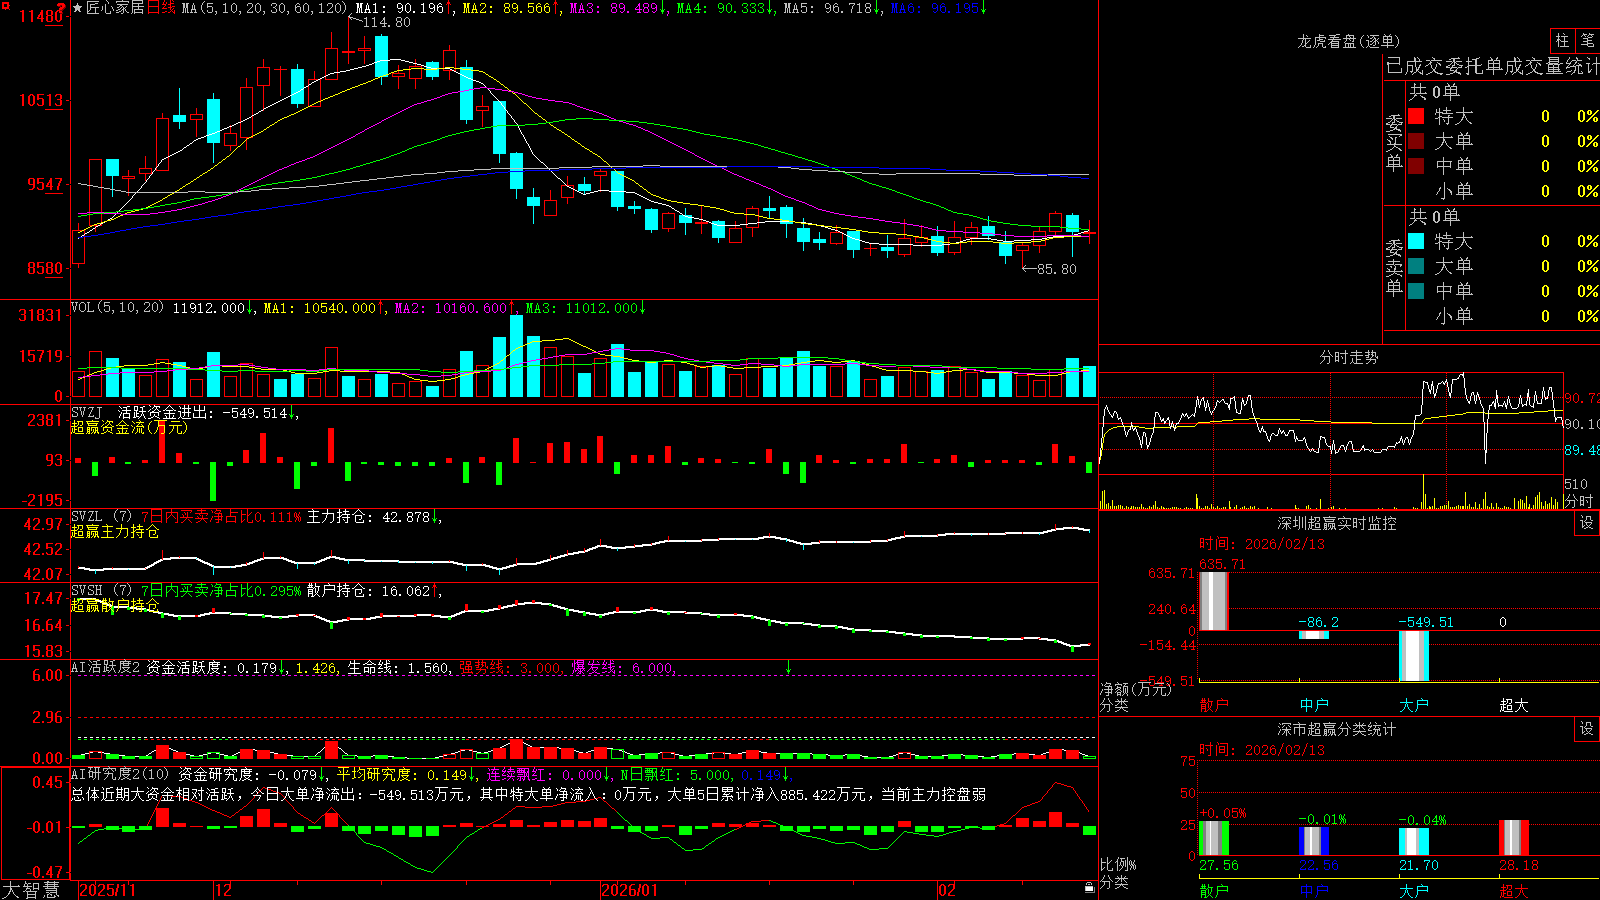The image size is (1600, 900).
Task: Click the dark red 大单 buy-order swatch
Action: point(1416,141)
